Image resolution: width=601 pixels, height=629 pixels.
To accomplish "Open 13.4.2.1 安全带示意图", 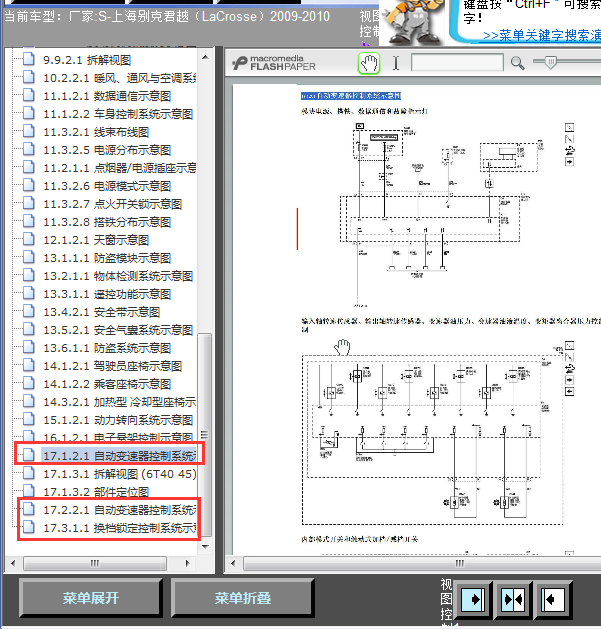I will pos(102,312).
